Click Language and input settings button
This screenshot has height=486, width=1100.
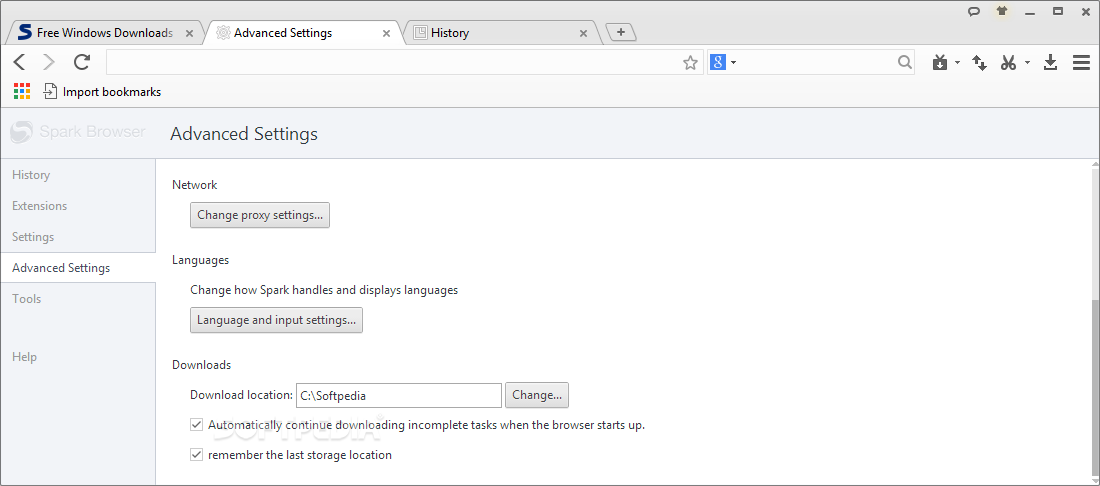(276, 320)
